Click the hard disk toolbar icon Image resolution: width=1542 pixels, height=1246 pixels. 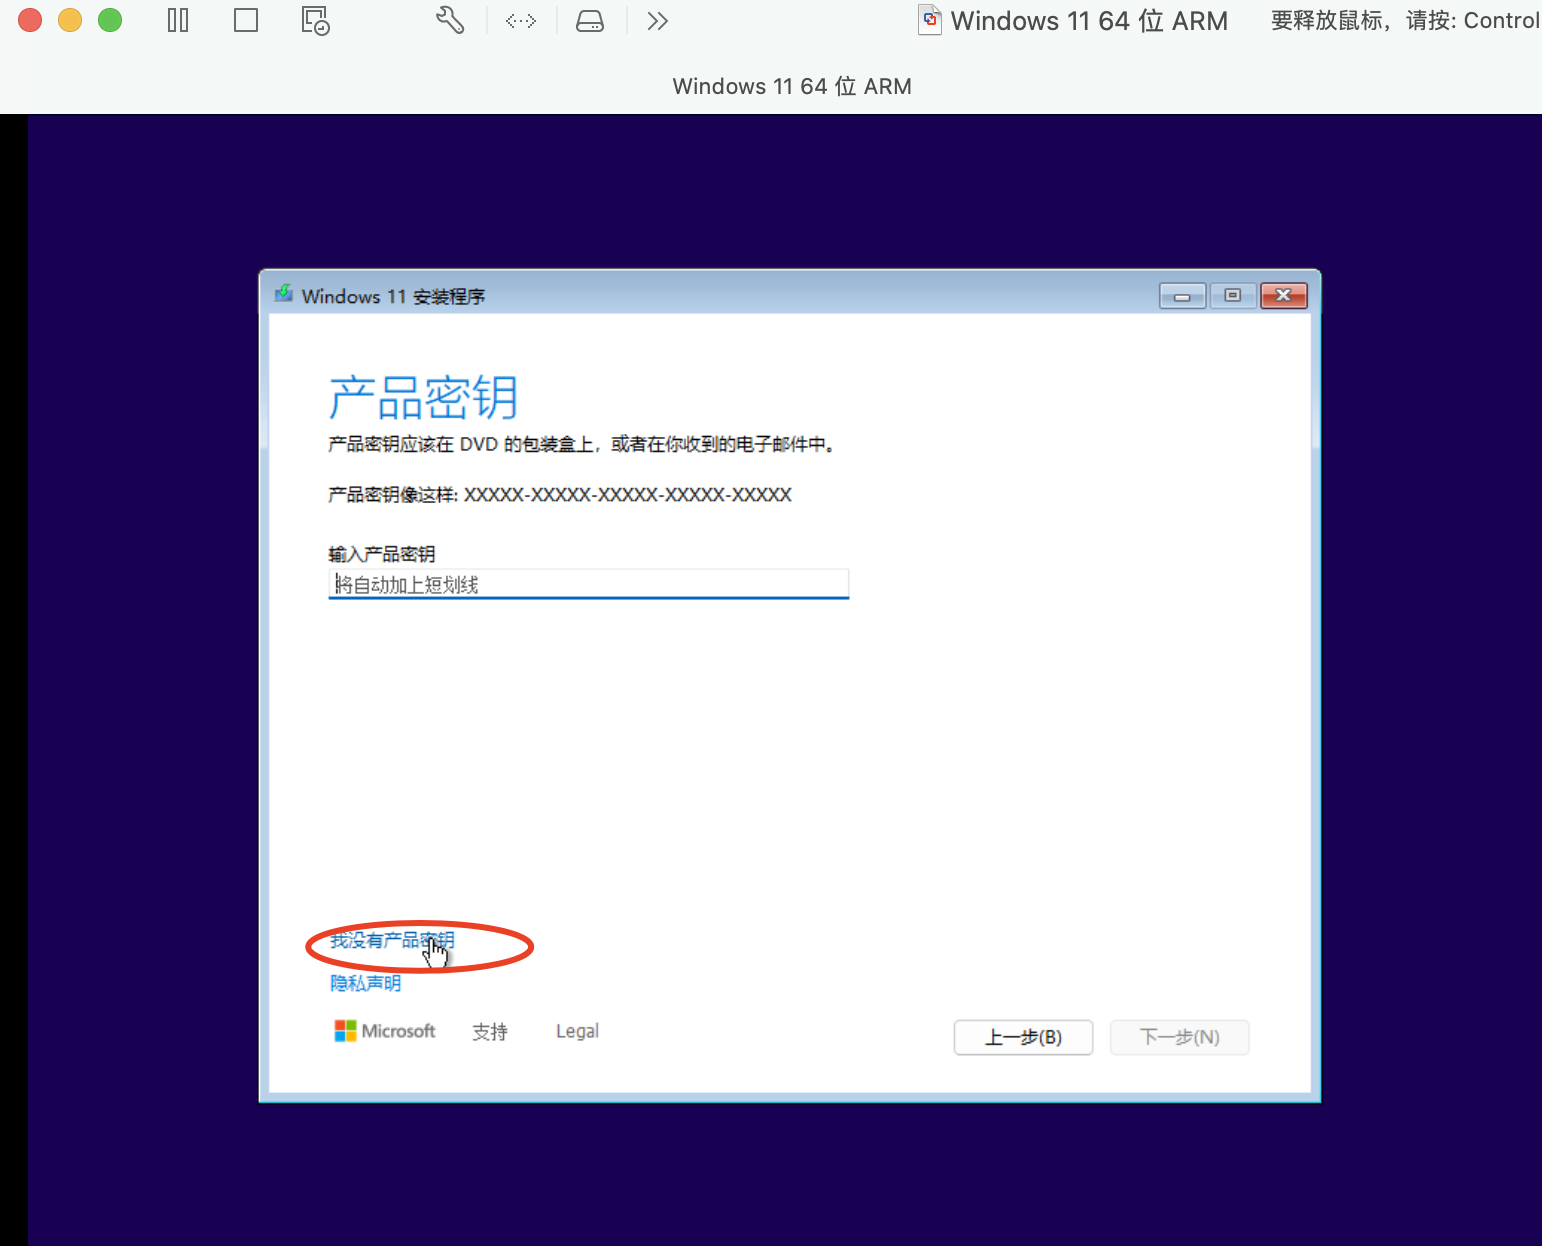click(x=589, y=20)
